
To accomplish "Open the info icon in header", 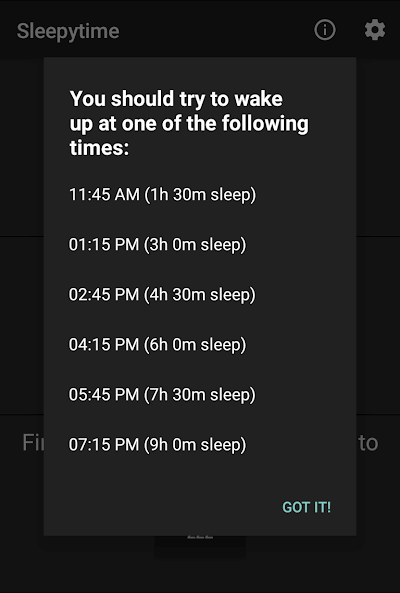I will pos(325,30).
